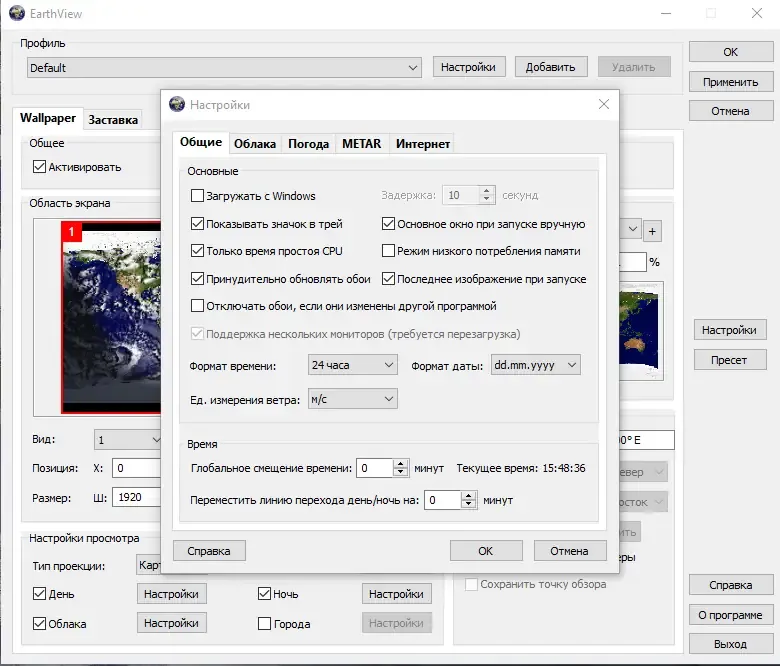Uncheck Только время простоя CPU
This screenshot has height=666, width=780.
[197, 251]
